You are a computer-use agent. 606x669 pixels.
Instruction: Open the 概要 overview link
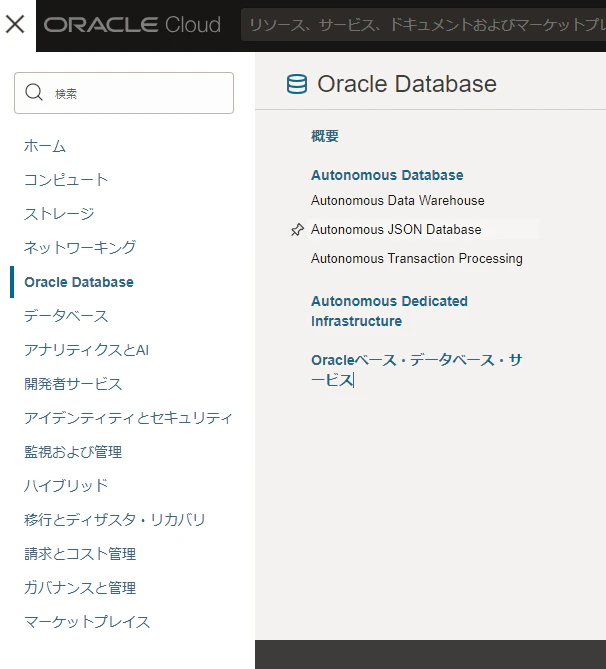point(325,136)
